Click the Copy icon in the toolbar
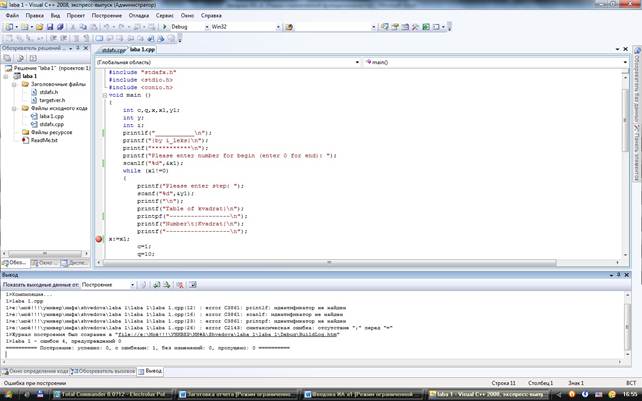Screen dimensions: 642x401 pyautogui.click(x=83, y=27)
